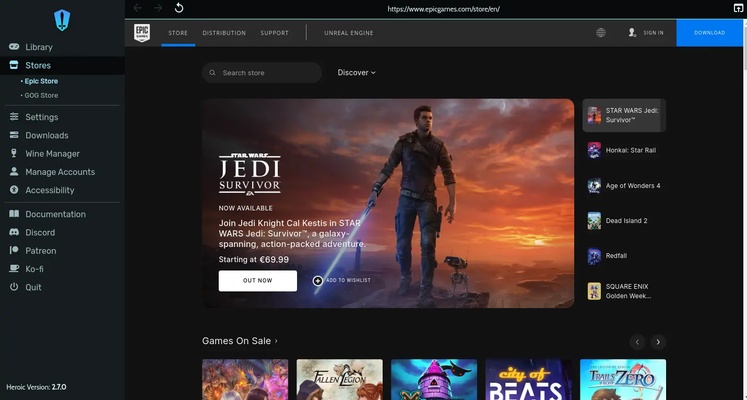Click the Patreon logo icon
This screenshot has width=747, height=400.
click(x=14, y=250)
